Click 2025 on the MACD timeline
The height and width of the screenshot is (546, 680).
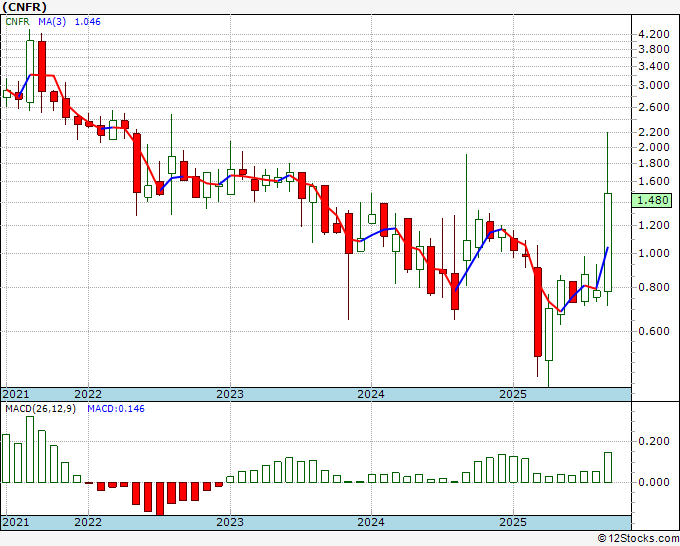513,522
